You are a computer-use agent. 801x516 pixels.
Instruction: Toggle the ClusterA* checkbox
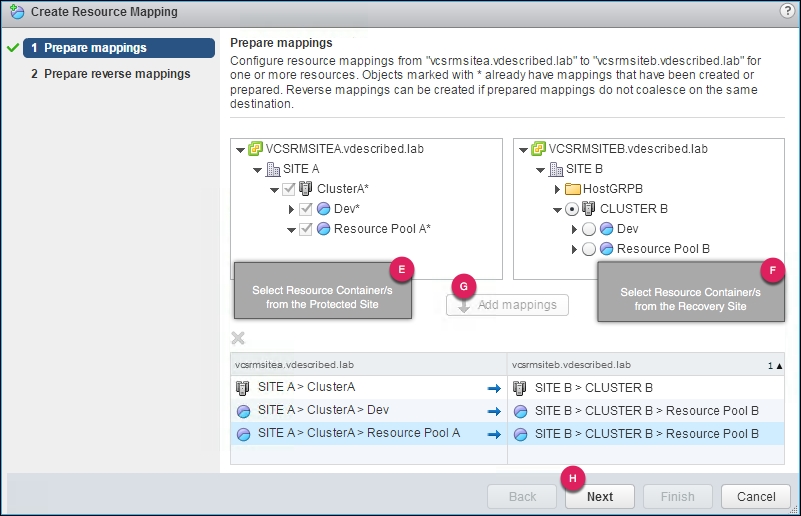289,189
